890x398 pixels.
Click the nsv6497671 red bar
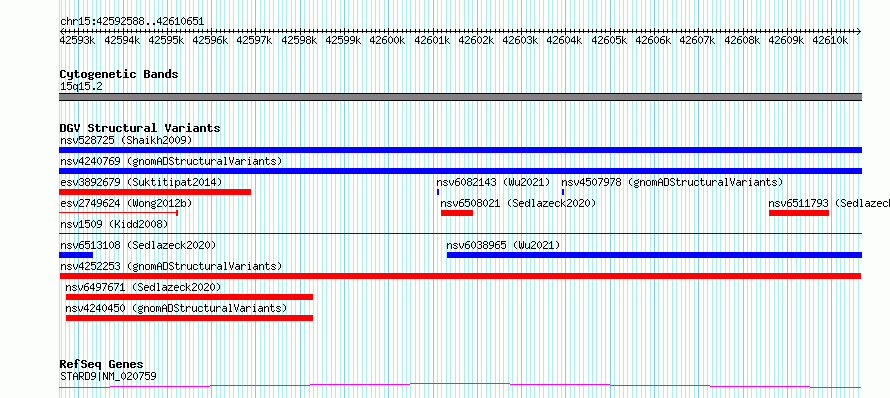click(x=189, y=297)
